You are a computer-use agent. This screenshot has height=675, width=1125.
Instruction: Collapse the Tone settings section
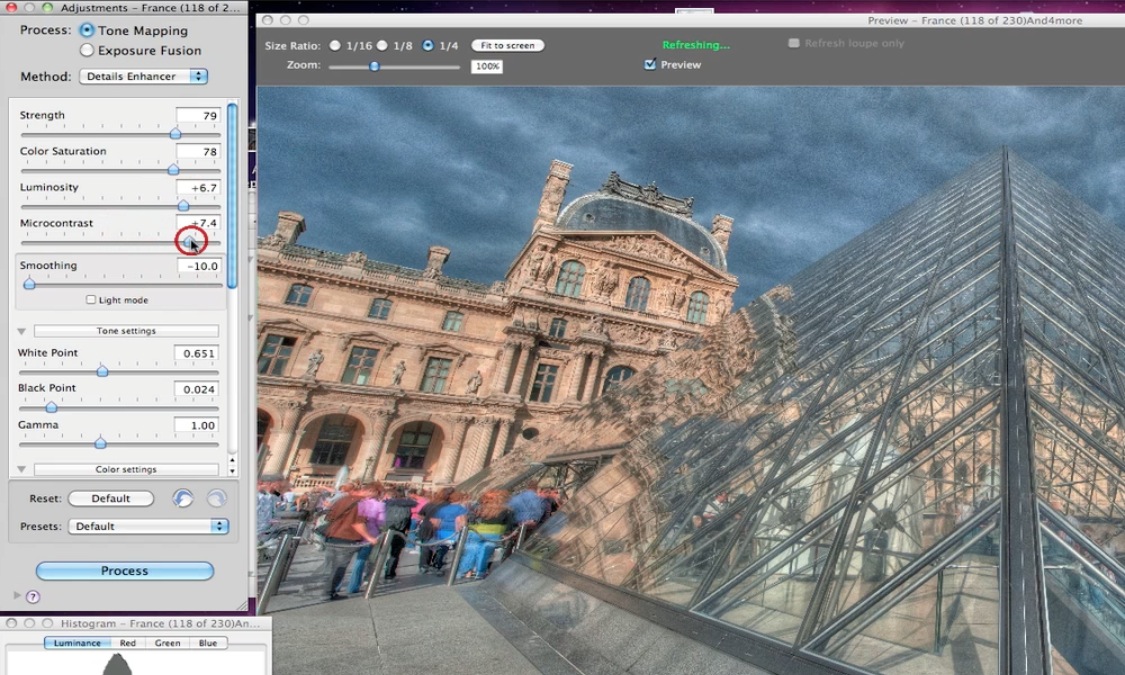click(x=21, y=331)
